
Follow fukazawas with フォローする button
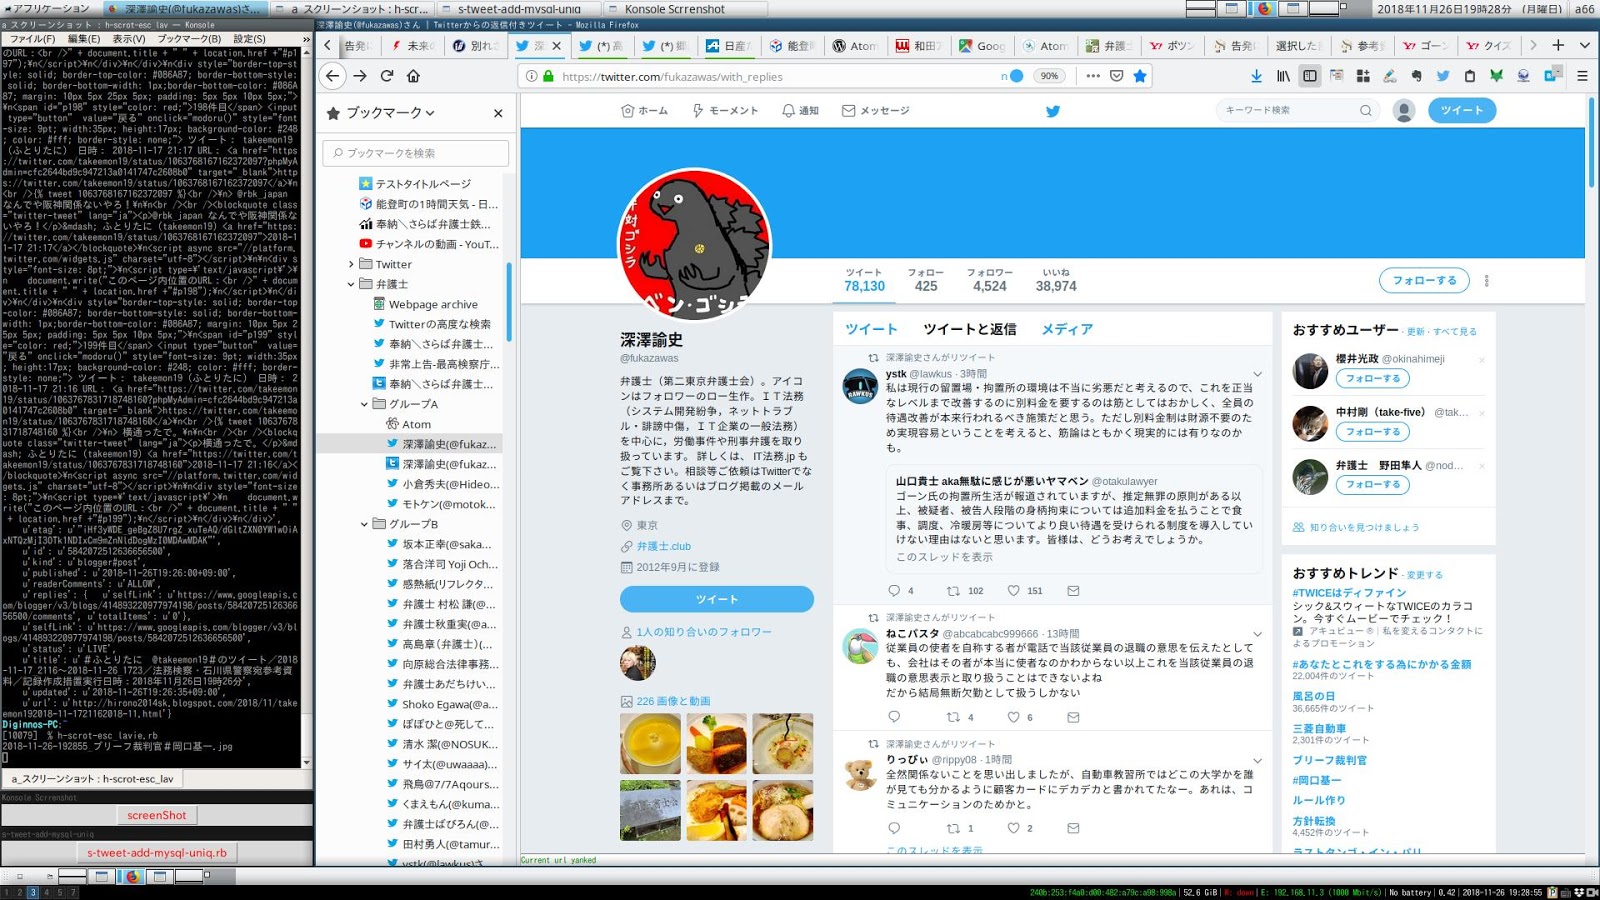(1424, 281)
